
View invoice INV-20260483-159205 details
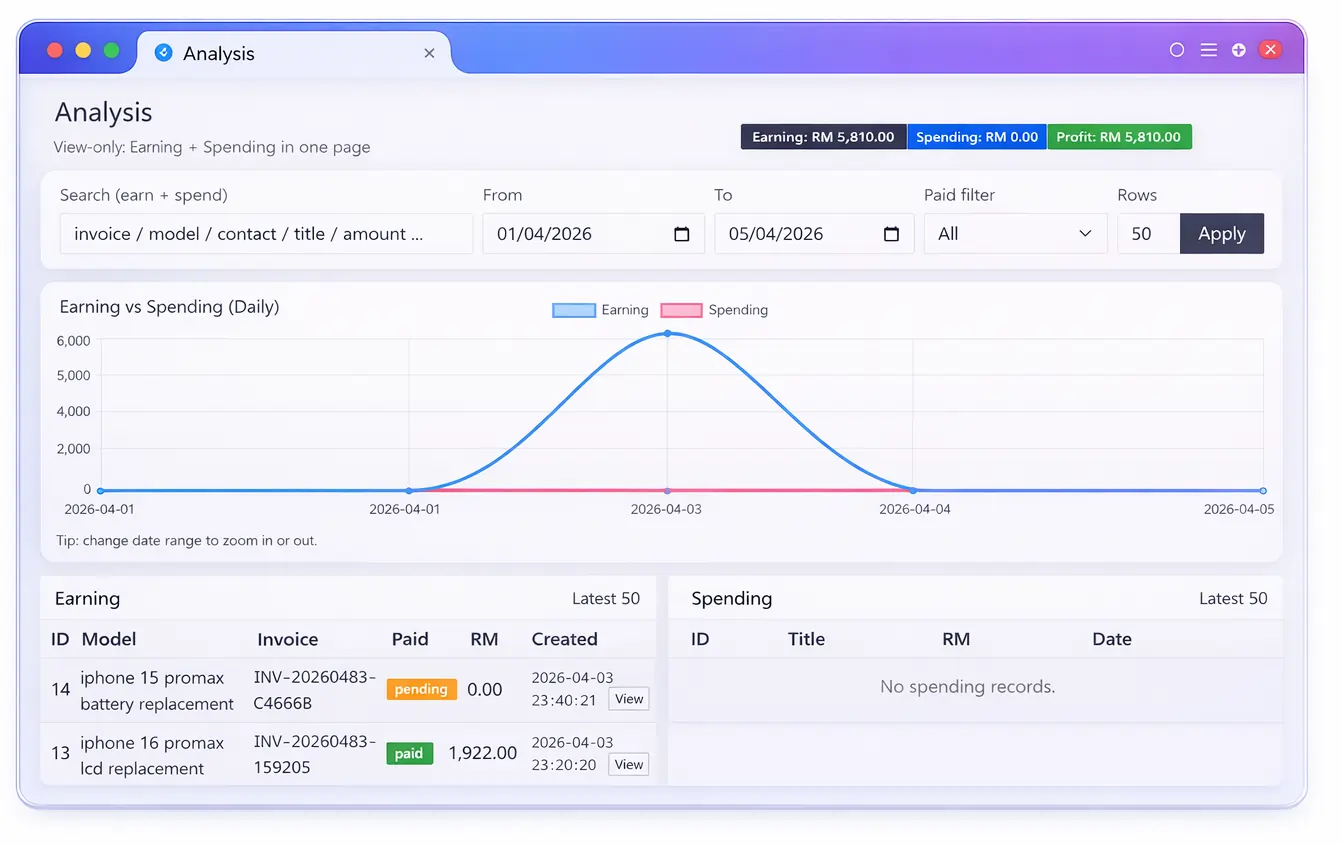pos(628,764)
